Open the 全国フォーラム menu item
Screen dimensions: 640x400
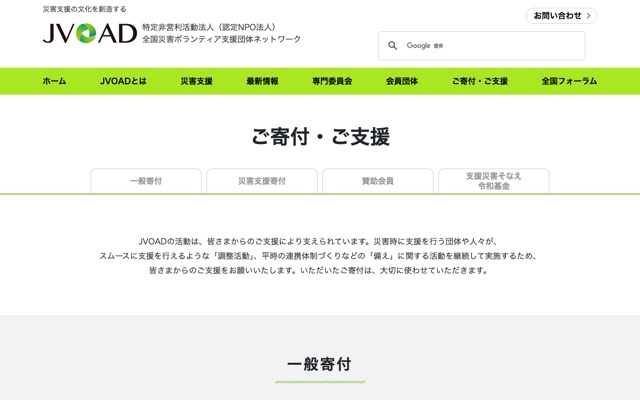click(569, 81)
